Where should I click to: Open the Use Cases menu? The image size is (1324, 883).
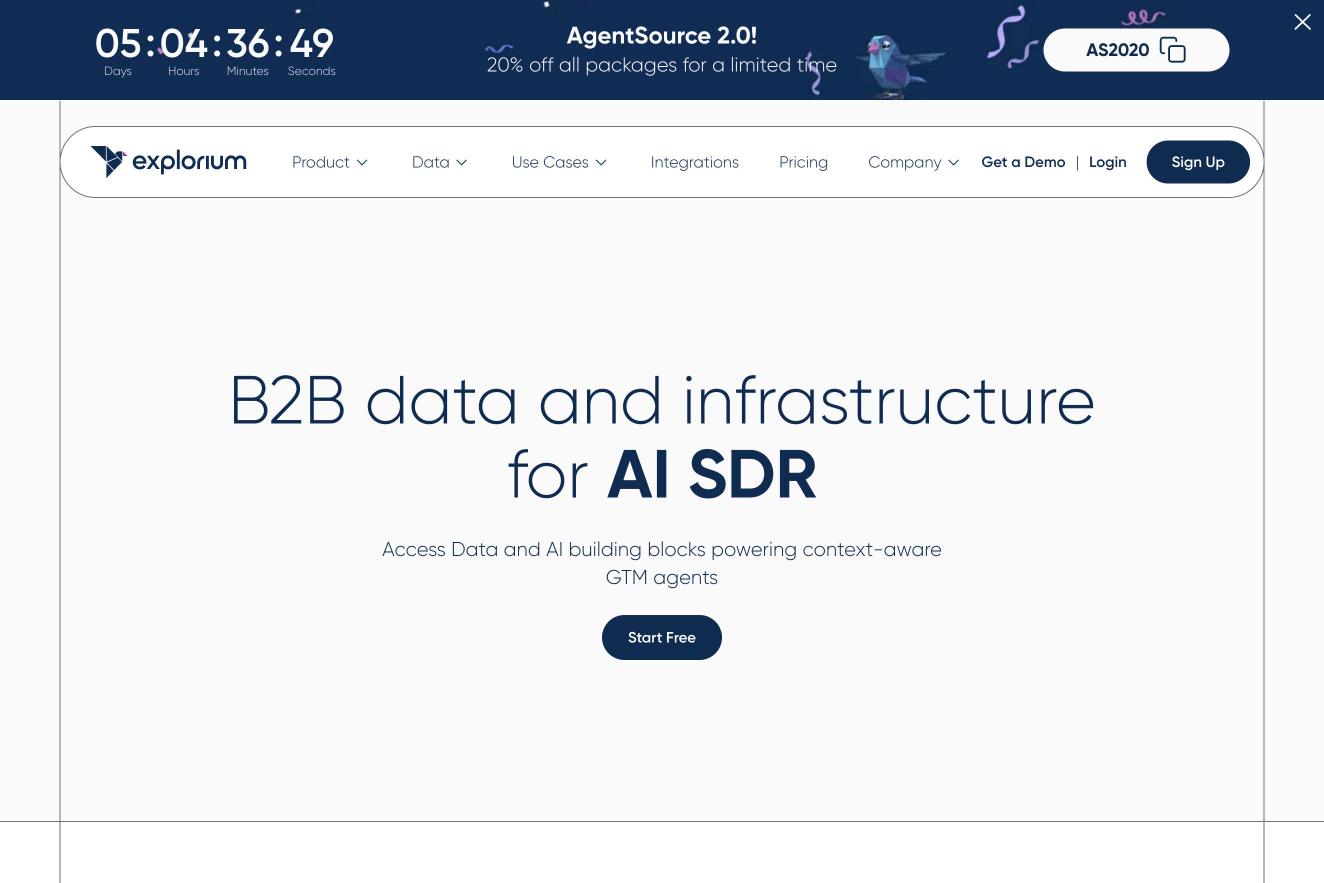tap(559, 162)
